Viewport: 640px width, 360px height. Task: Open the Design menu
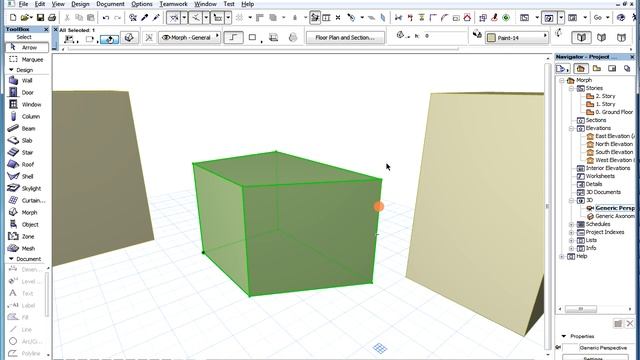click(x=80, y=4)
